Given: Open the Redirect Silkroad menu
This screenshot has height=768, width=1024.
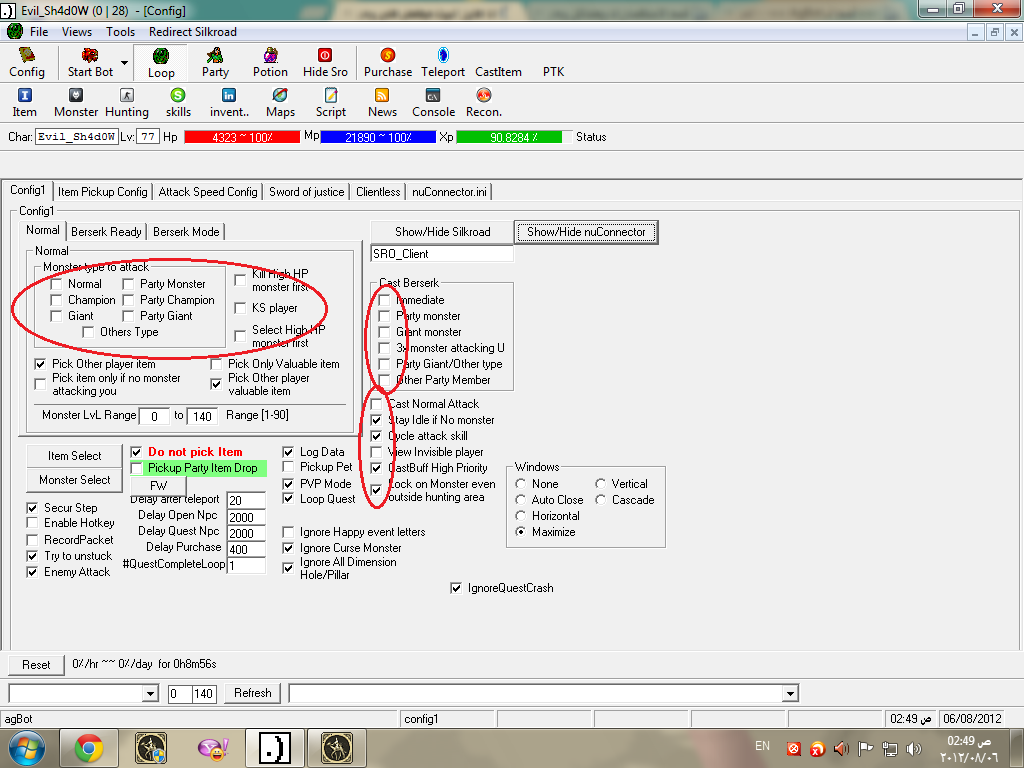Looking at the screenshot, I should (193, 31).
